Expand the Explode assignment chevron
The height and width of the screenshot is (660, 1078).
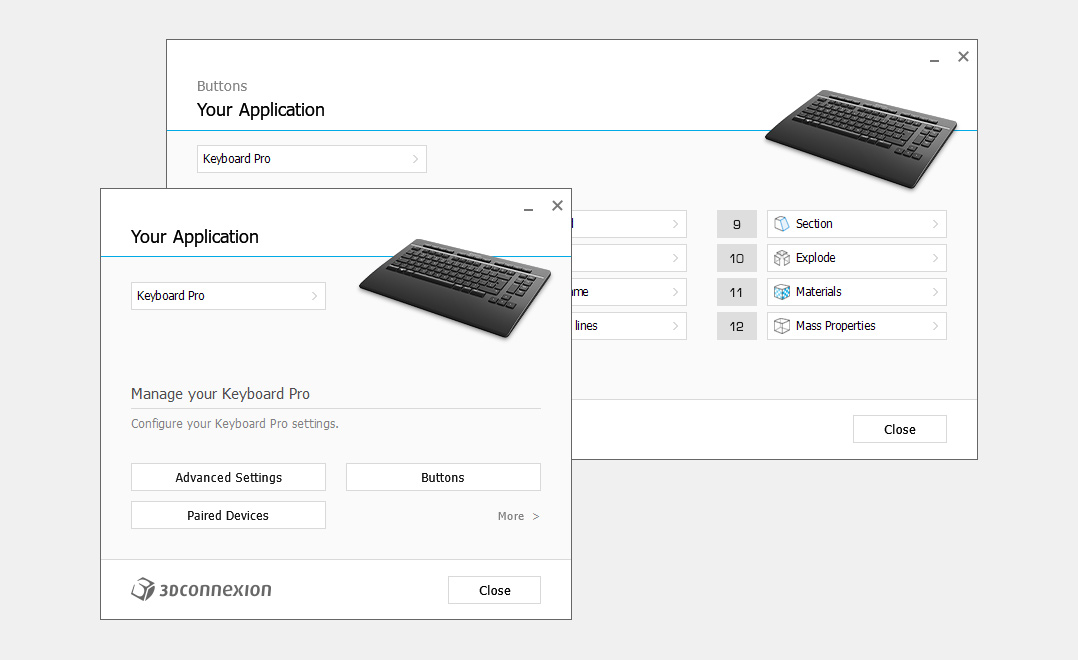tap(936, 257)
